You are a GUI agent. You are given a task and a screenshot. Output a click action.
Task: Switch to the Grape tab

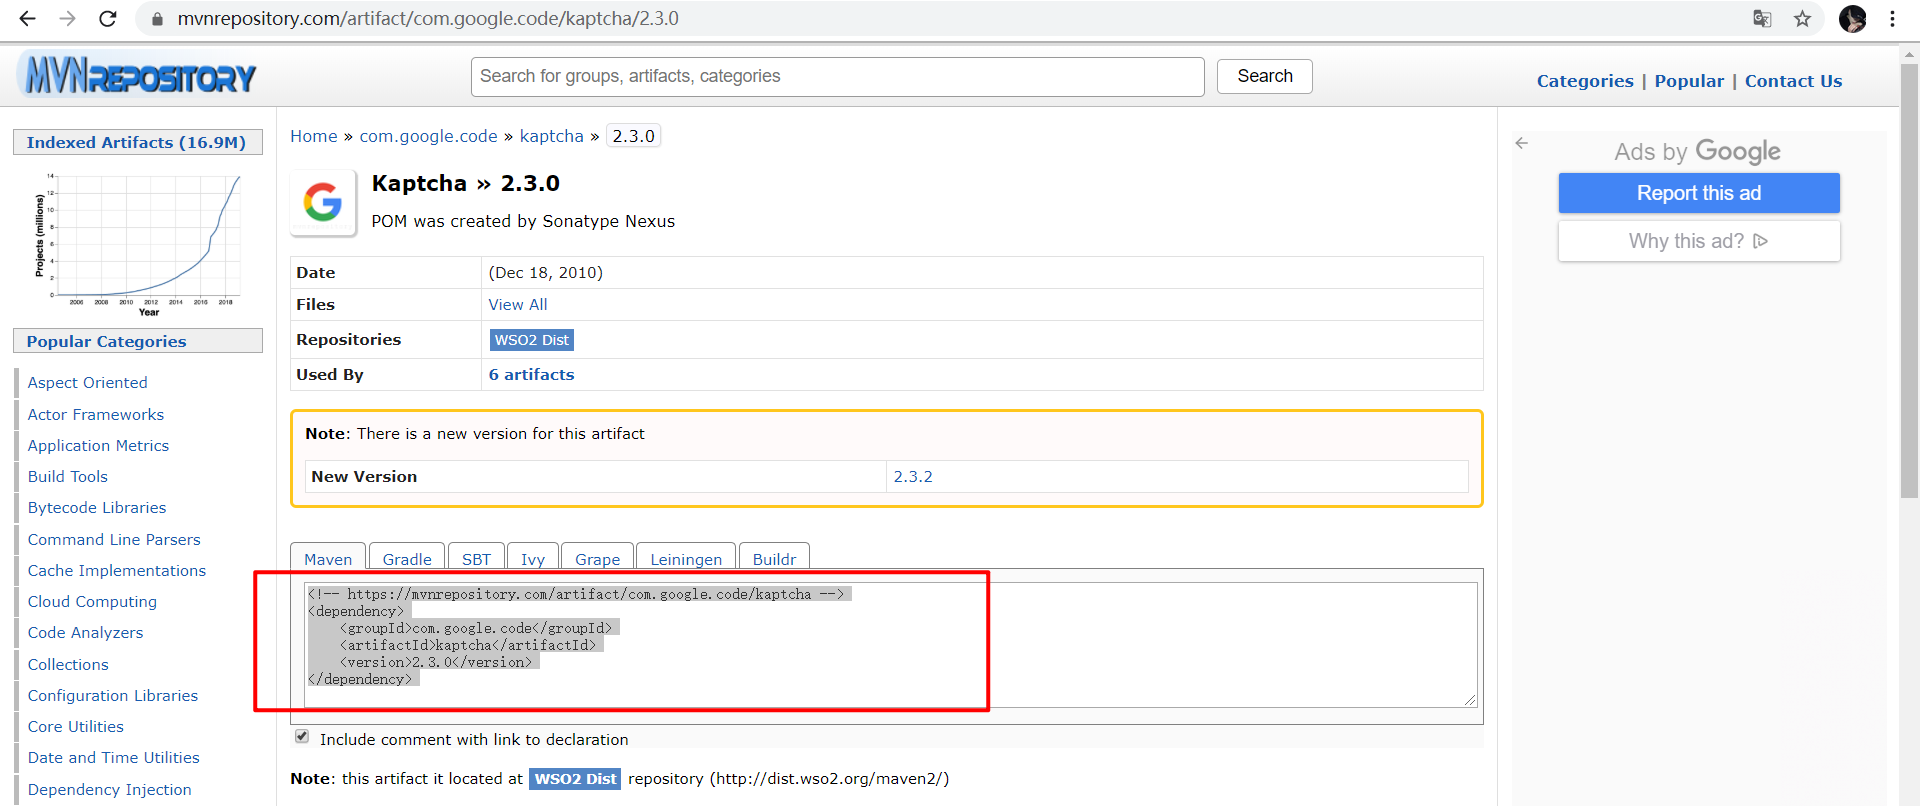pyautogui.click(x=597, y=558)
